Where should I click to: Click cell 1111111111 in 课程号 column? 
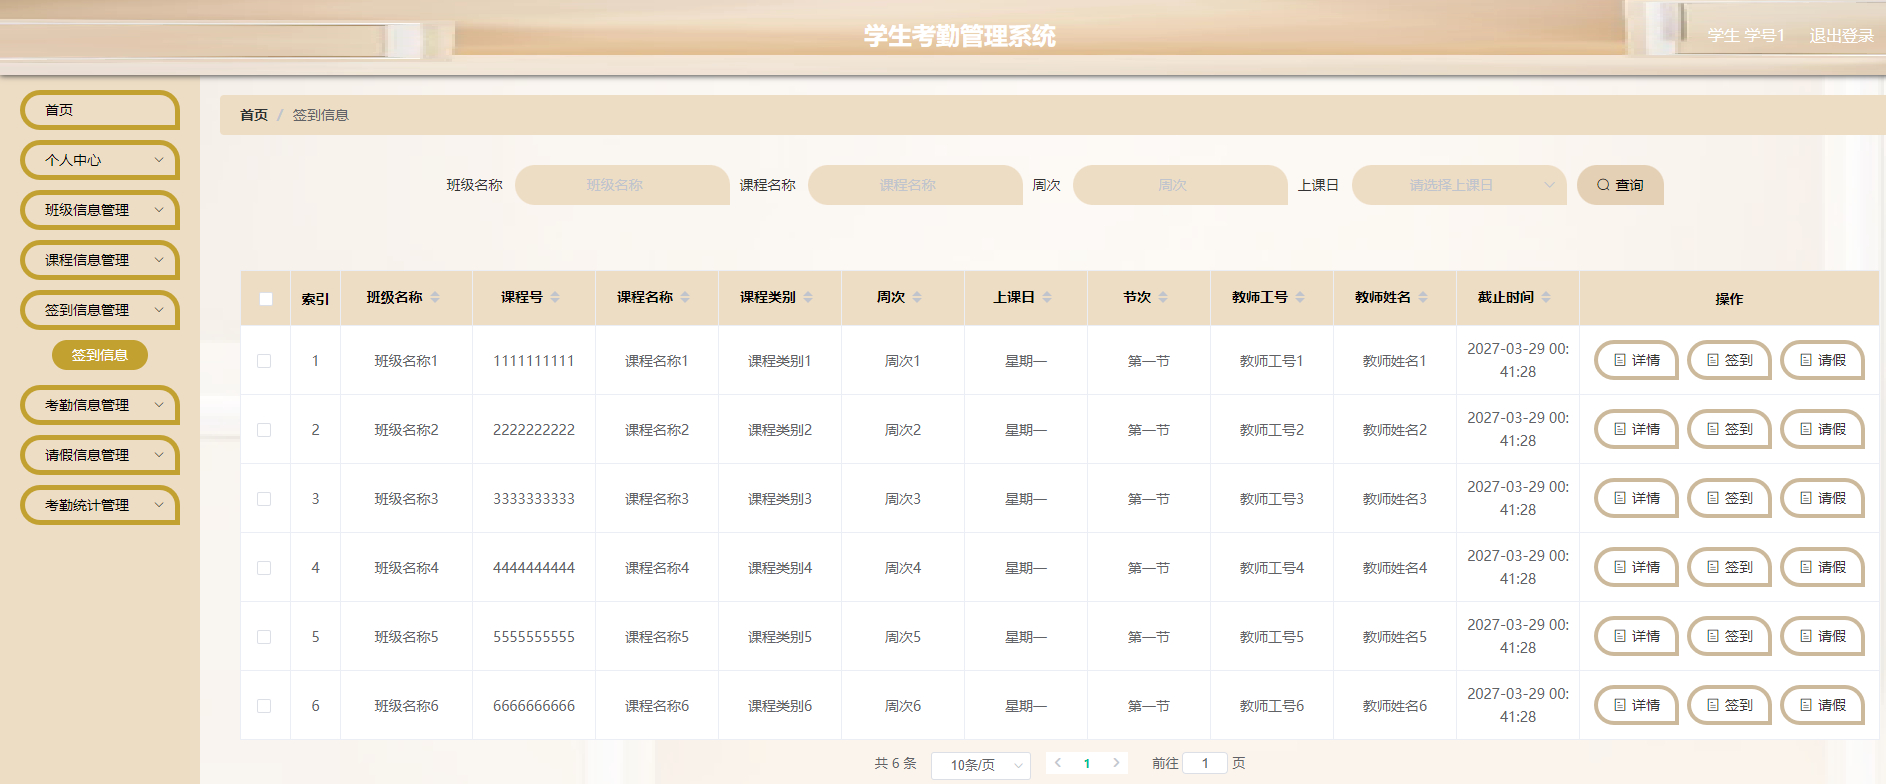(x=534, y=361)
